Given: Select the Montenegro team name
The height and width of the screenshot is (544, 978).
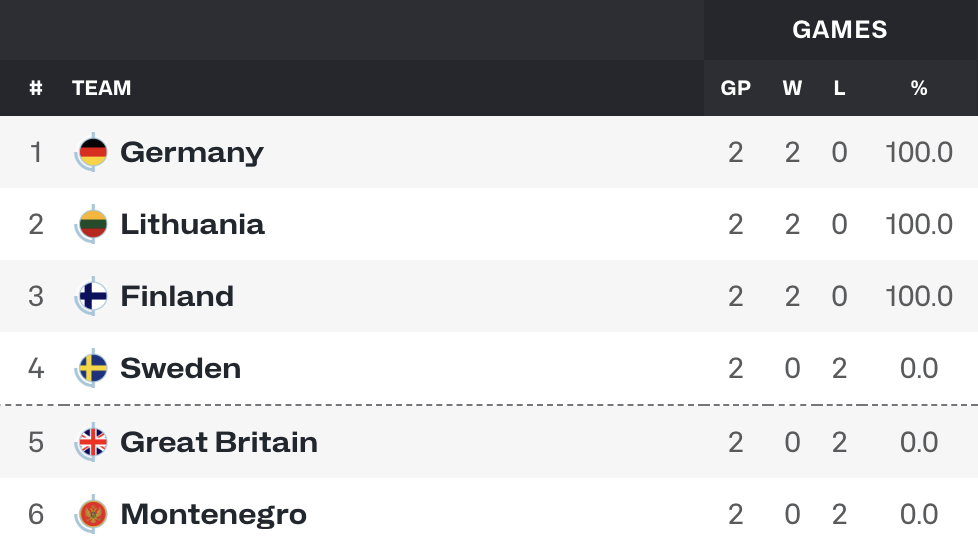Looking at the screenshot, I should (213, 515).
